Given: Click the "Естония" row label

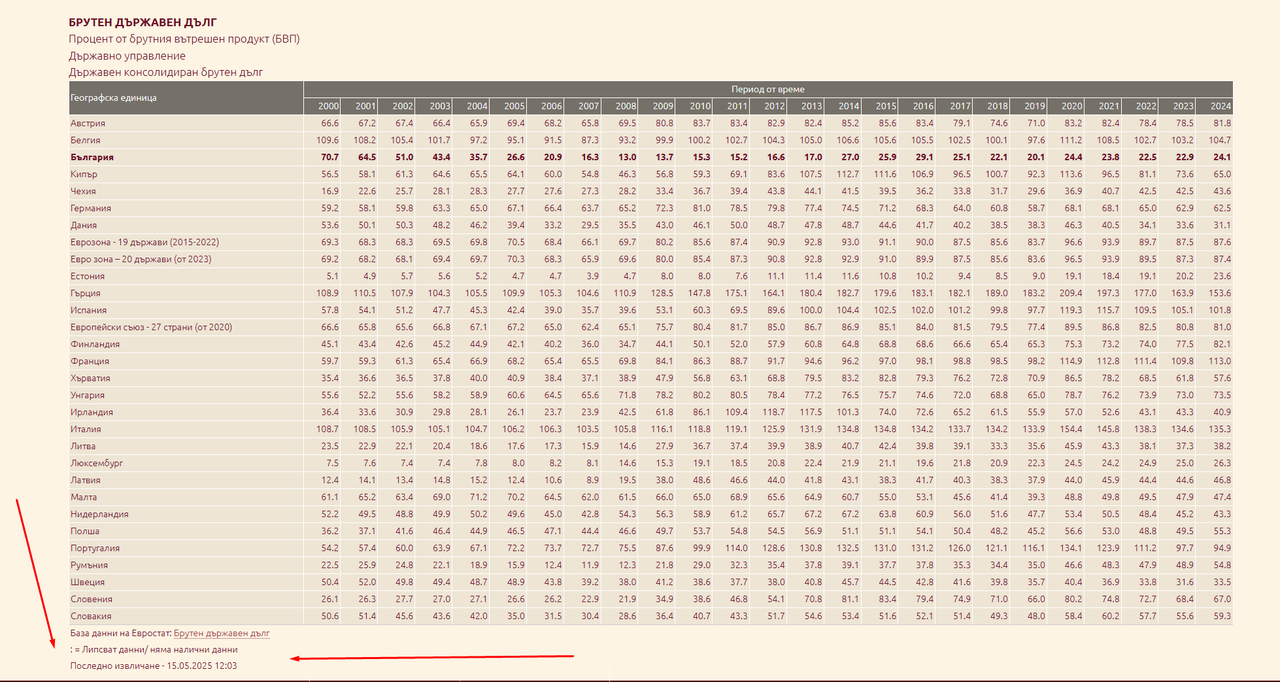Looking at the screenshot, I should coord(88,276).
